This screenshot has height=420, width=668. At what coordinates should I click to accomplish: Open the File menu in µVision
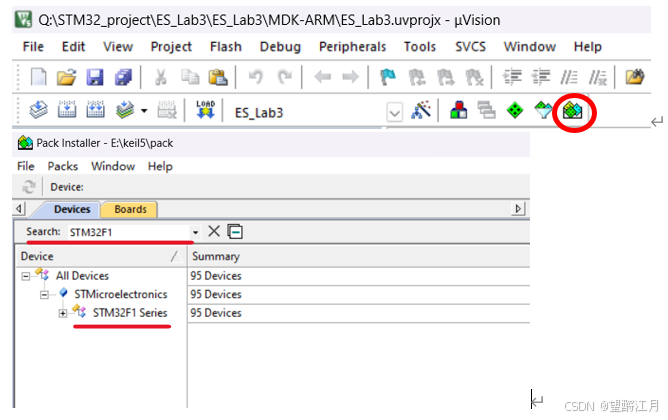(x=33, y=46)
